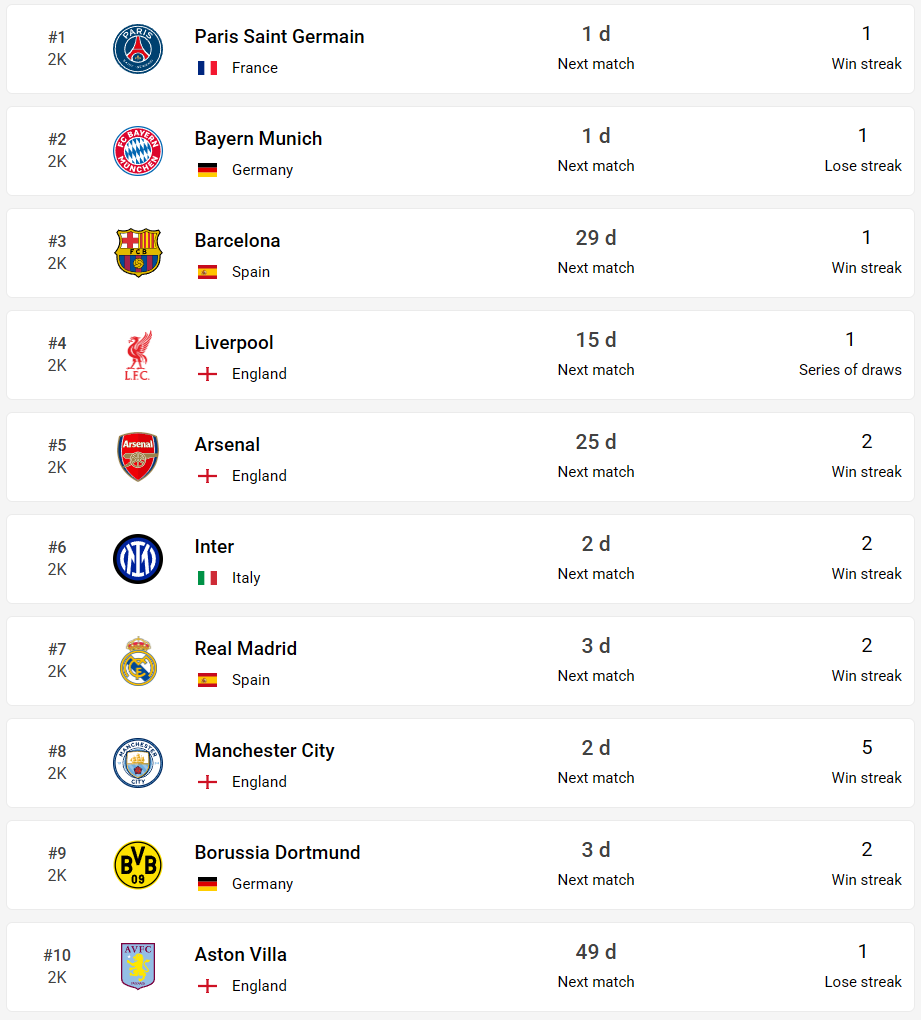Open the Paris Saint Germain team name link
Screen dimensions: 921x1020
coord(279,36)
